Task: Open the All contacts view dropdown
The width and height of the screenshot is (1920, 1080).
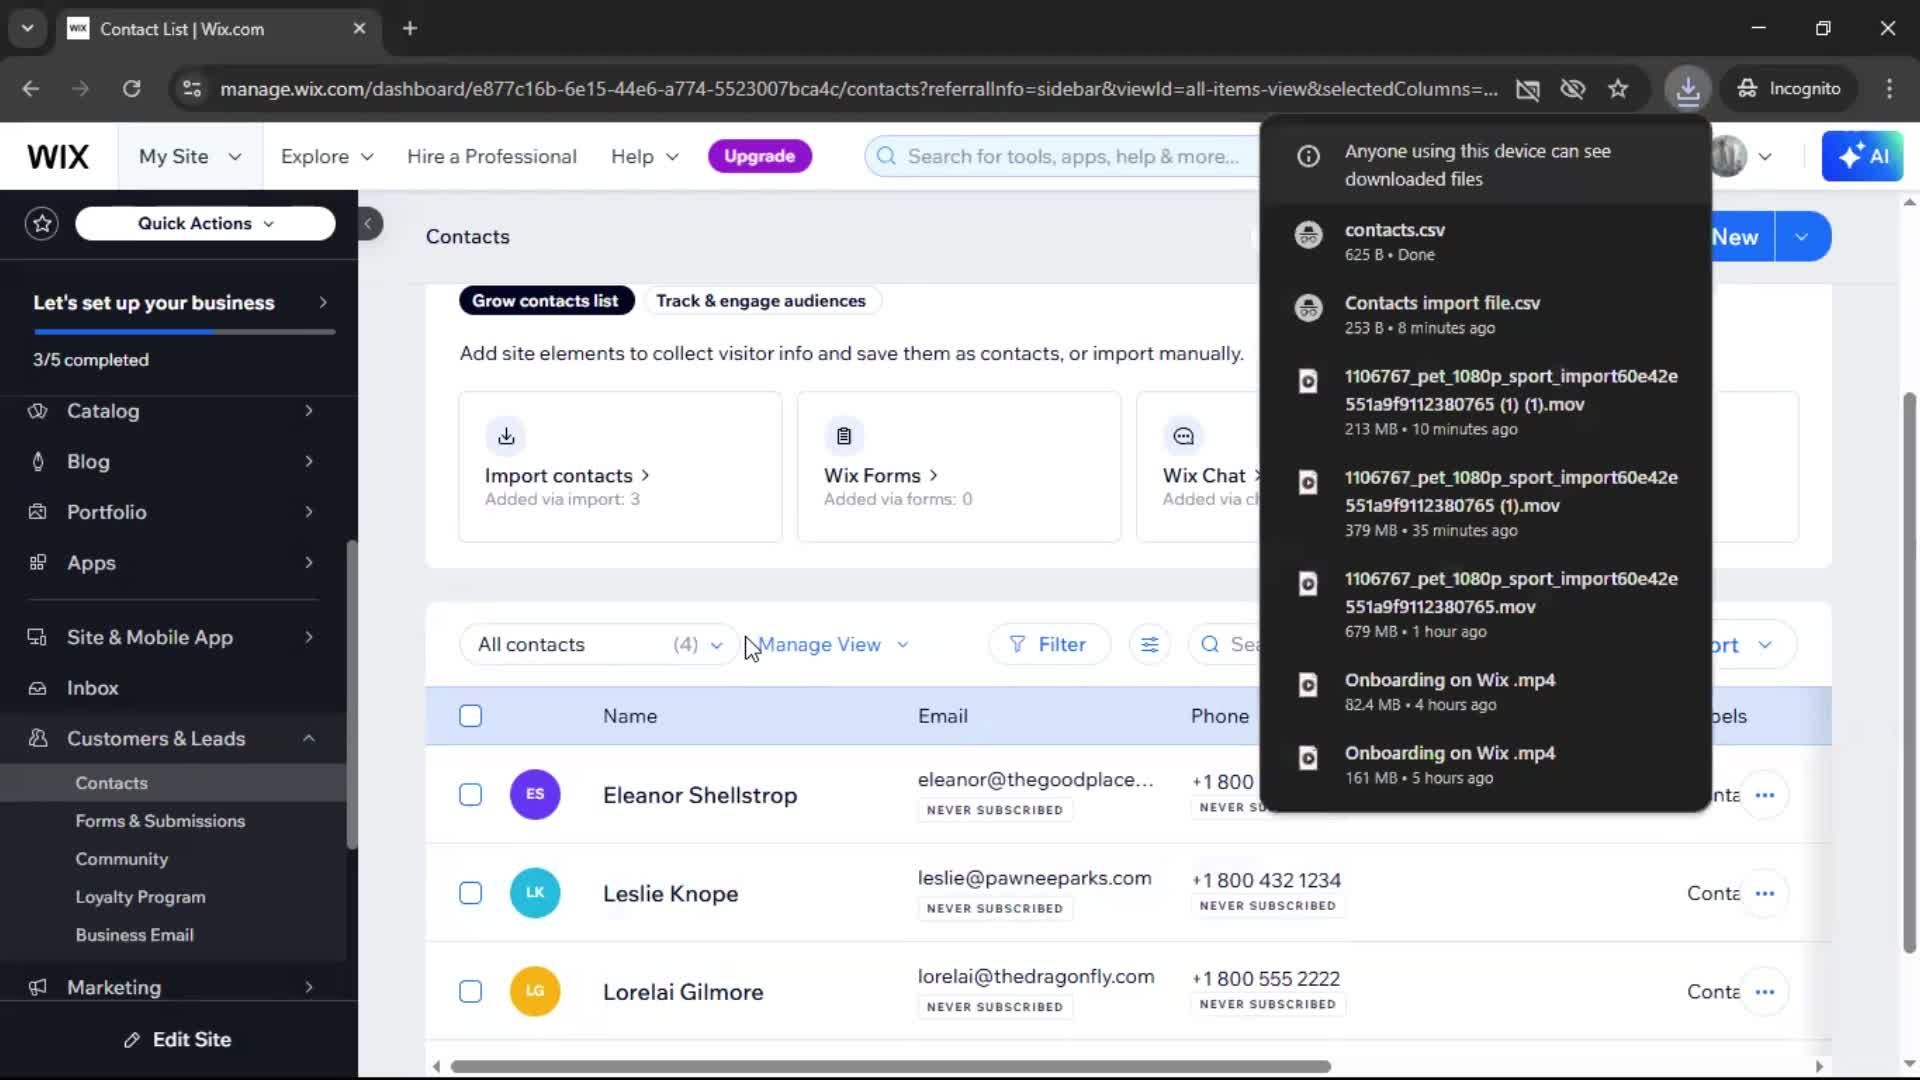Action: pos(600,645)
